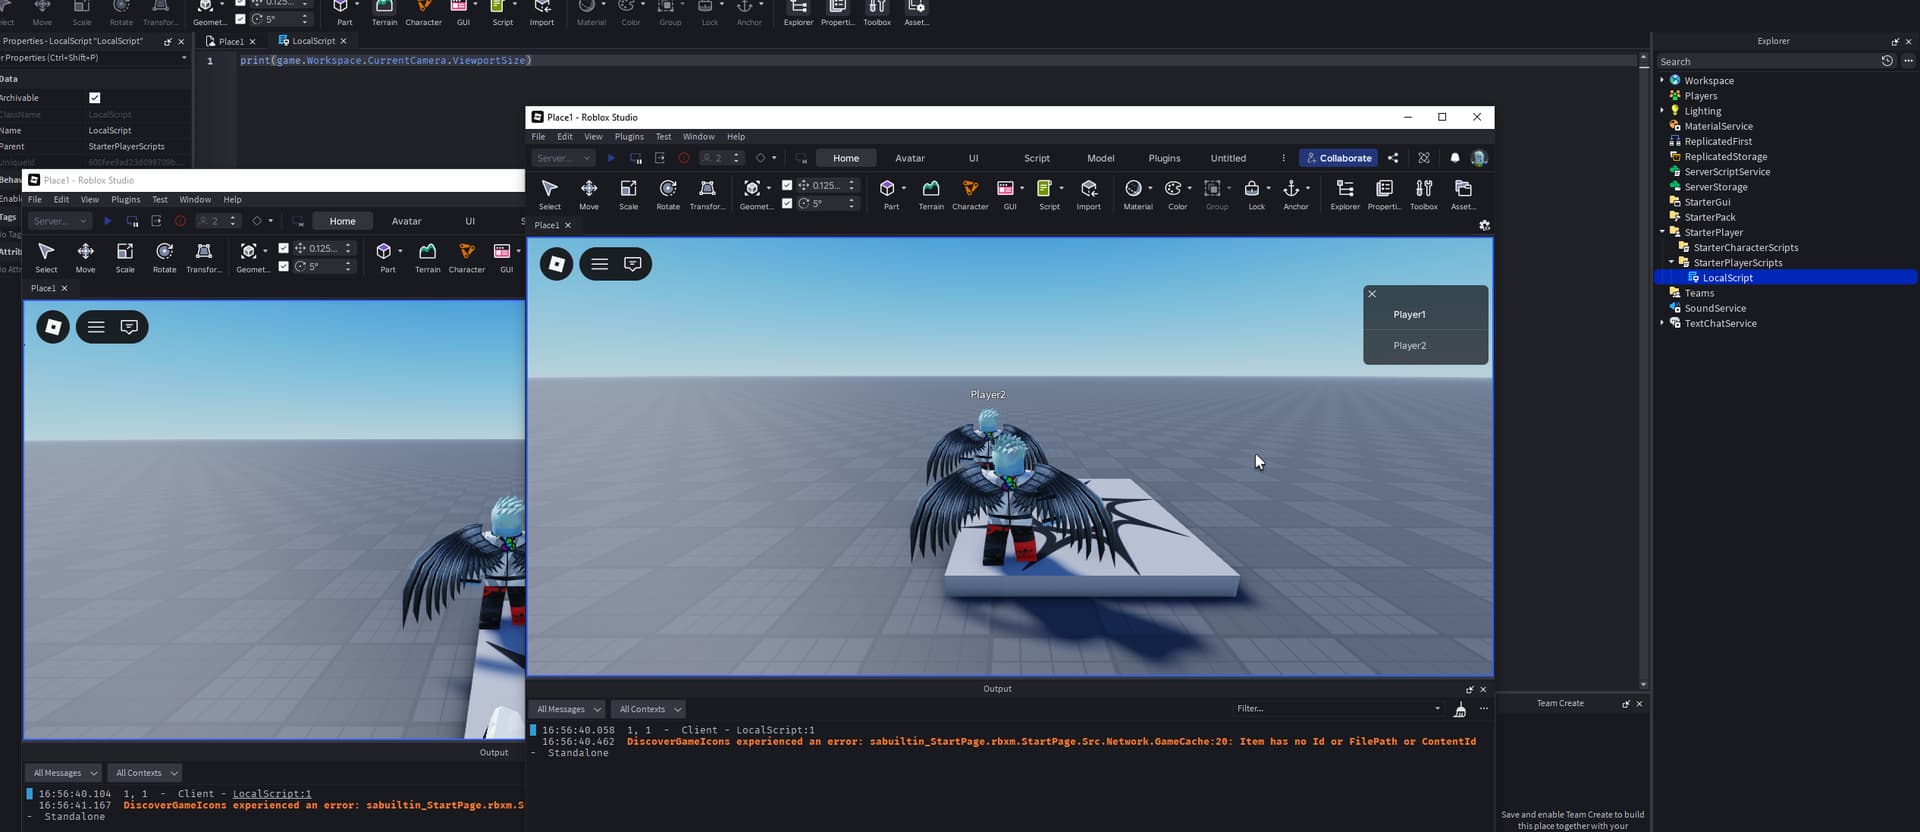Increase the move snap increment stepper in front window
This screenshot has width=1920, height=832.
tap(852, 182)
